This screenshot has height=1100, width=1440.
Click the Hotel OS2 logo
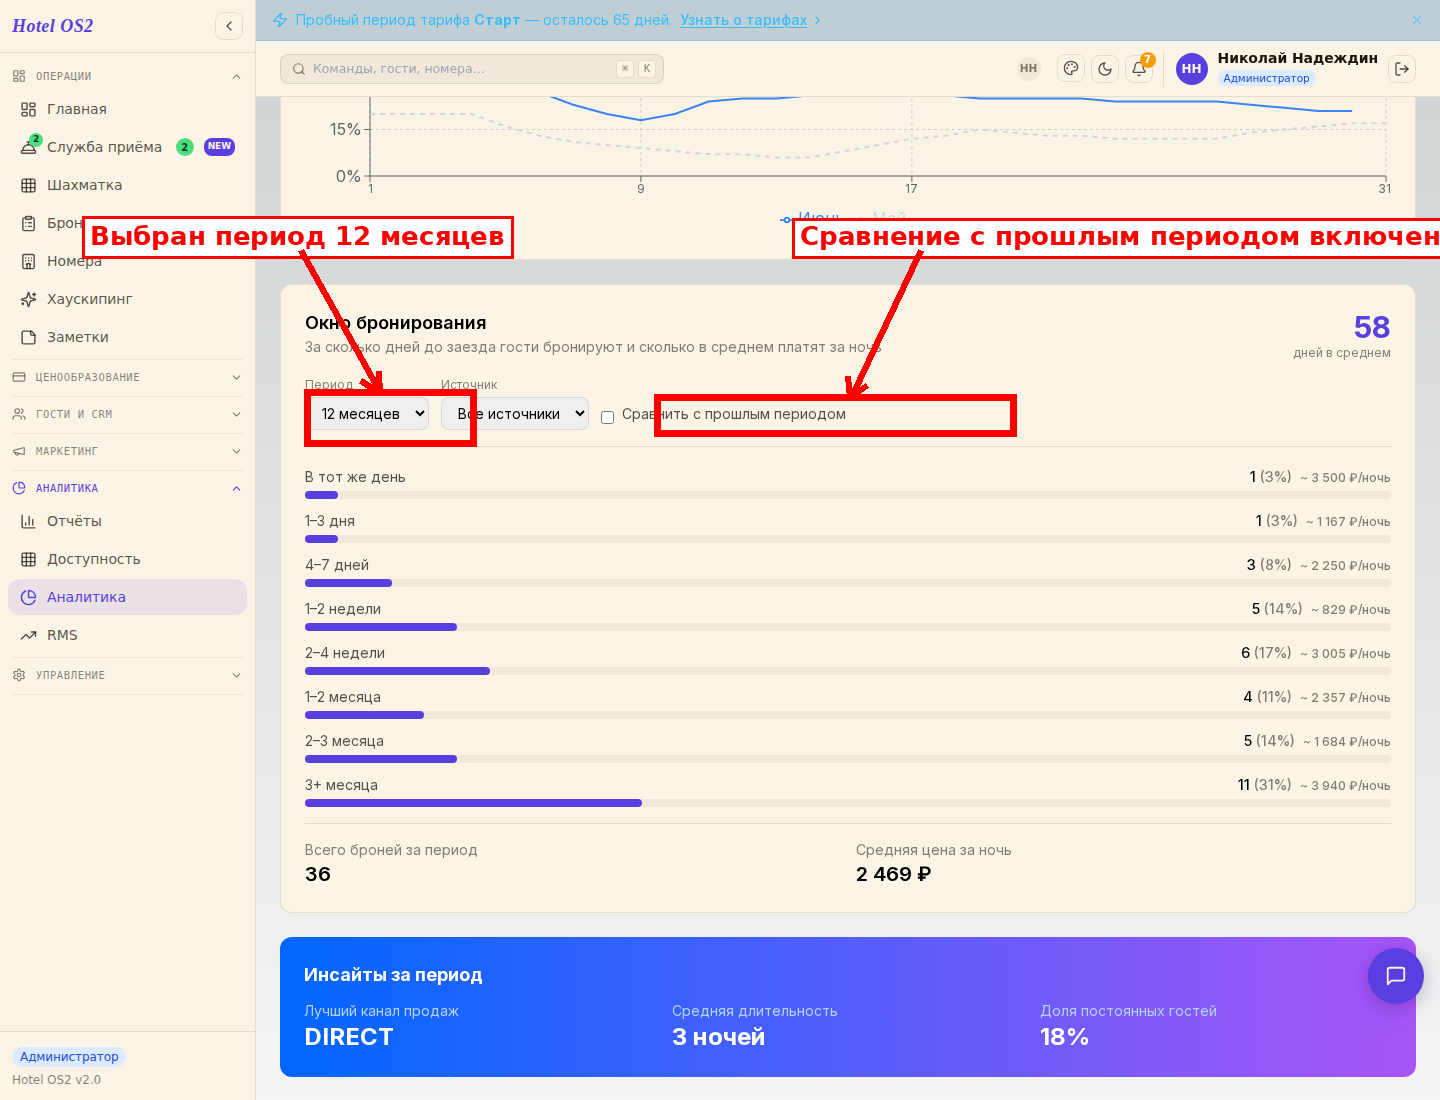pyautogui.click(x=53, y=26)
